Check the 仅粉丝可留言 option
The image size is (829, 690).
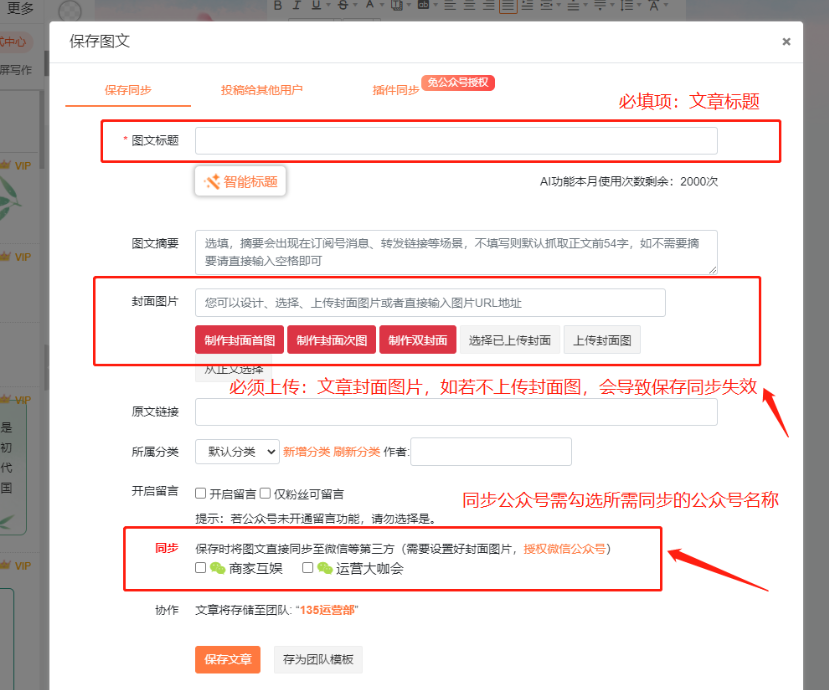[x=266, y=493]
